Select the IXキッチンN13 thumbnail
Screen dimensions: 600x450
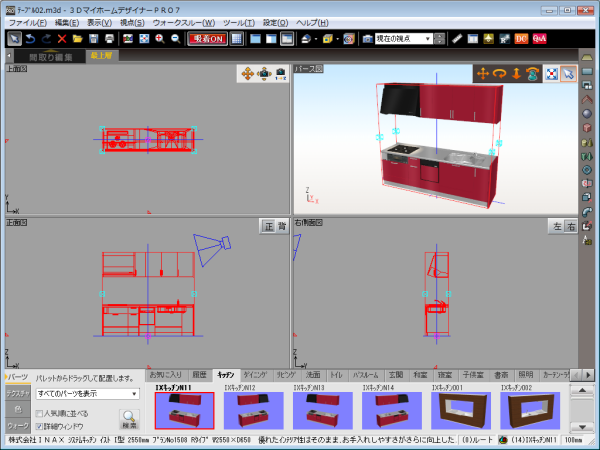tap(322, 410)
